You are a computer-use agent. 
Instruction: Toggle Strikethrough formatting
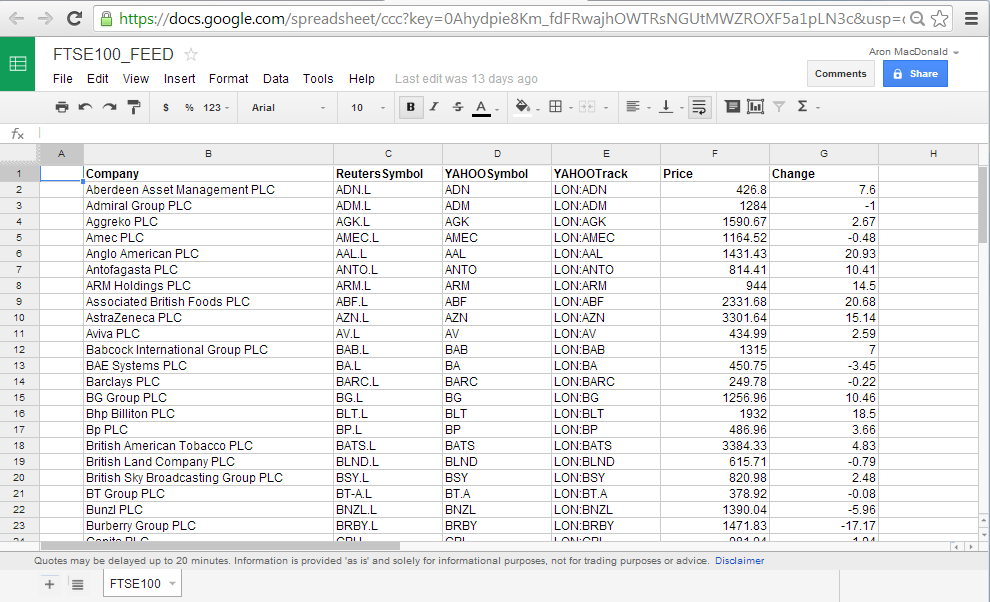[458, 107]
